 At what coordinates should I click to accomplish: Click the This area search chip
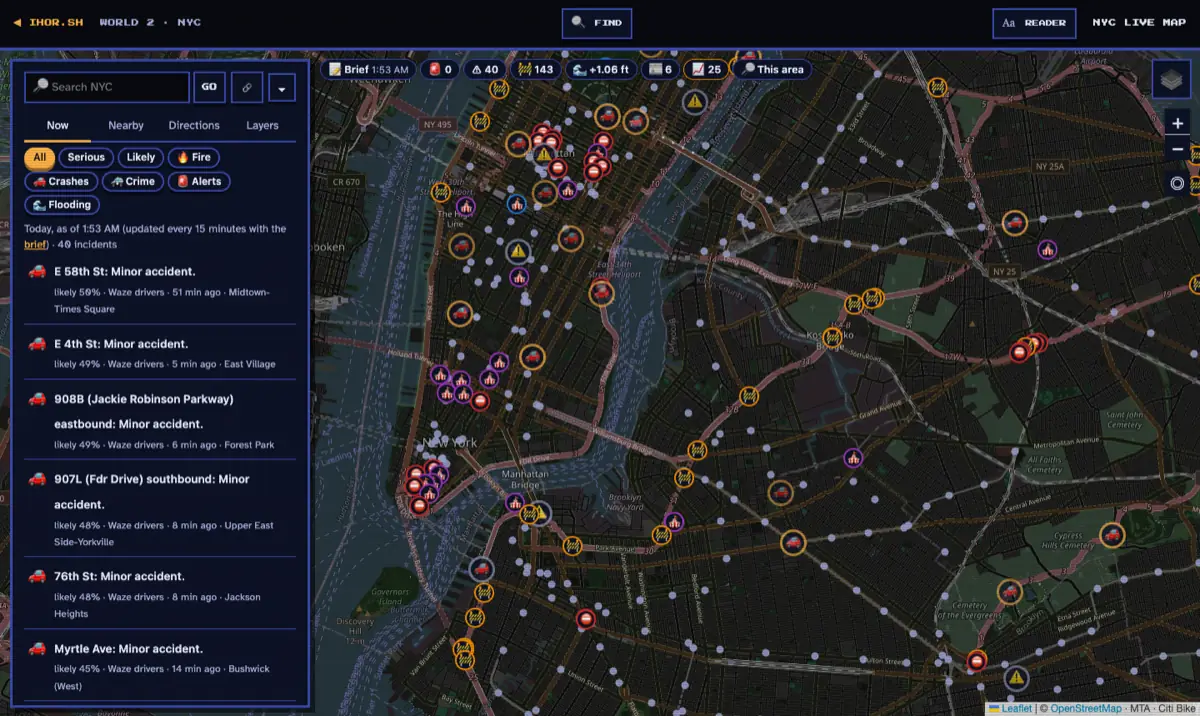coord(772,69)
